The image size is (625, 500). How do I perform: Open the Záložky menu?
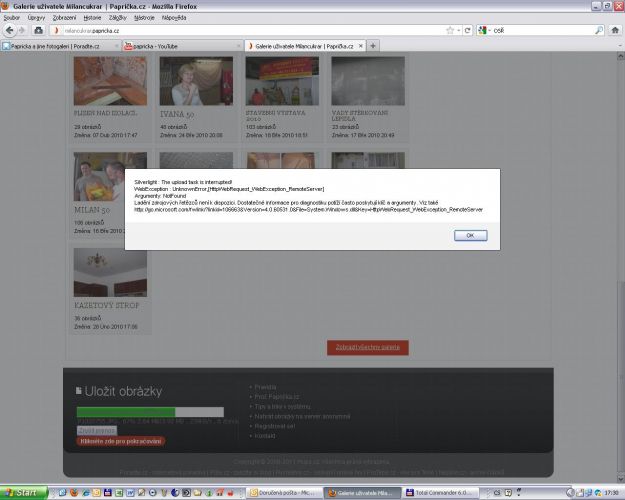pos(118,18)
